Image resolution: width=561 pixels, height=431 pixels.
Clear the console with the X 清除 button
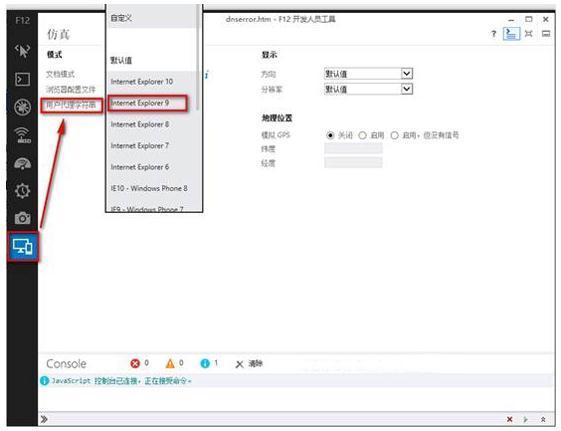coord(249,364)
